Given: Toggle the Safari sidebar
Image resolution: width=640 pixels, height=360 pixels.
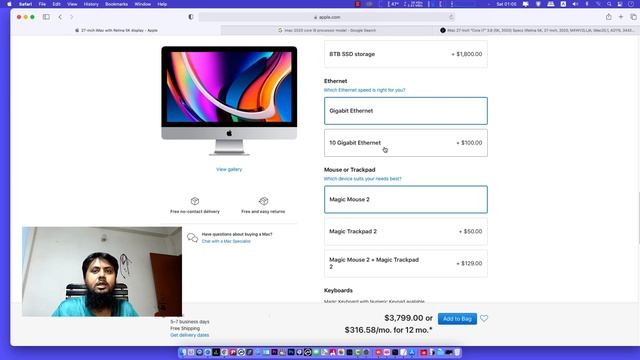Looking at the screenshot, I should [46, 17].
